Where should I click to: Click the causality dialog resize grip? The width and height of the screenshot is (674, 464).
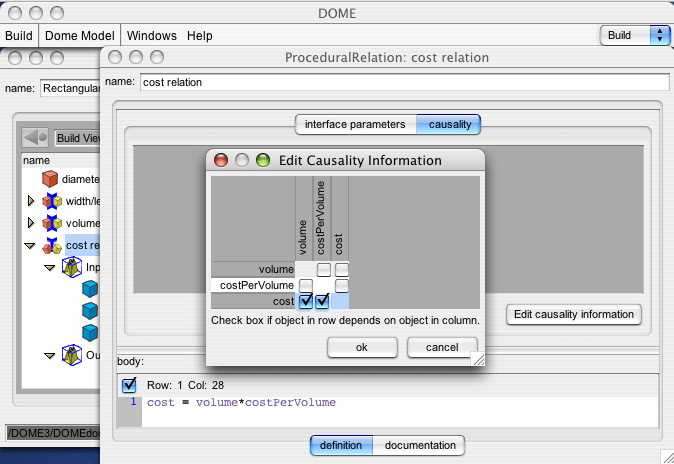point(478,360)
